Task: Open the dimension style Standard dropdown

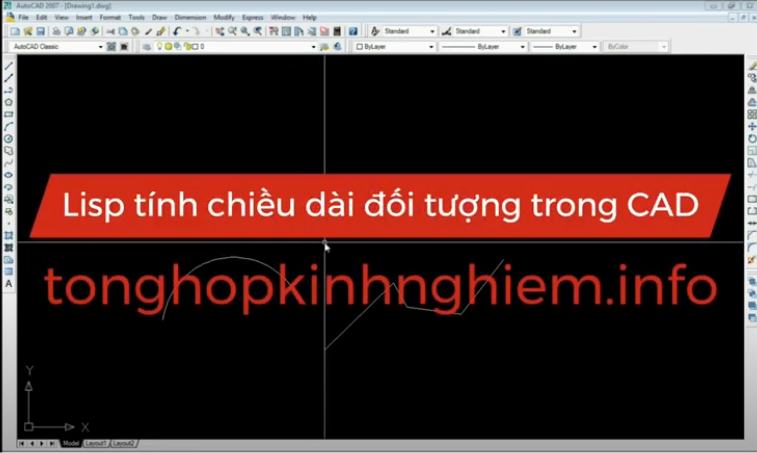Action: pyautogui.click(x=503, y=31)
